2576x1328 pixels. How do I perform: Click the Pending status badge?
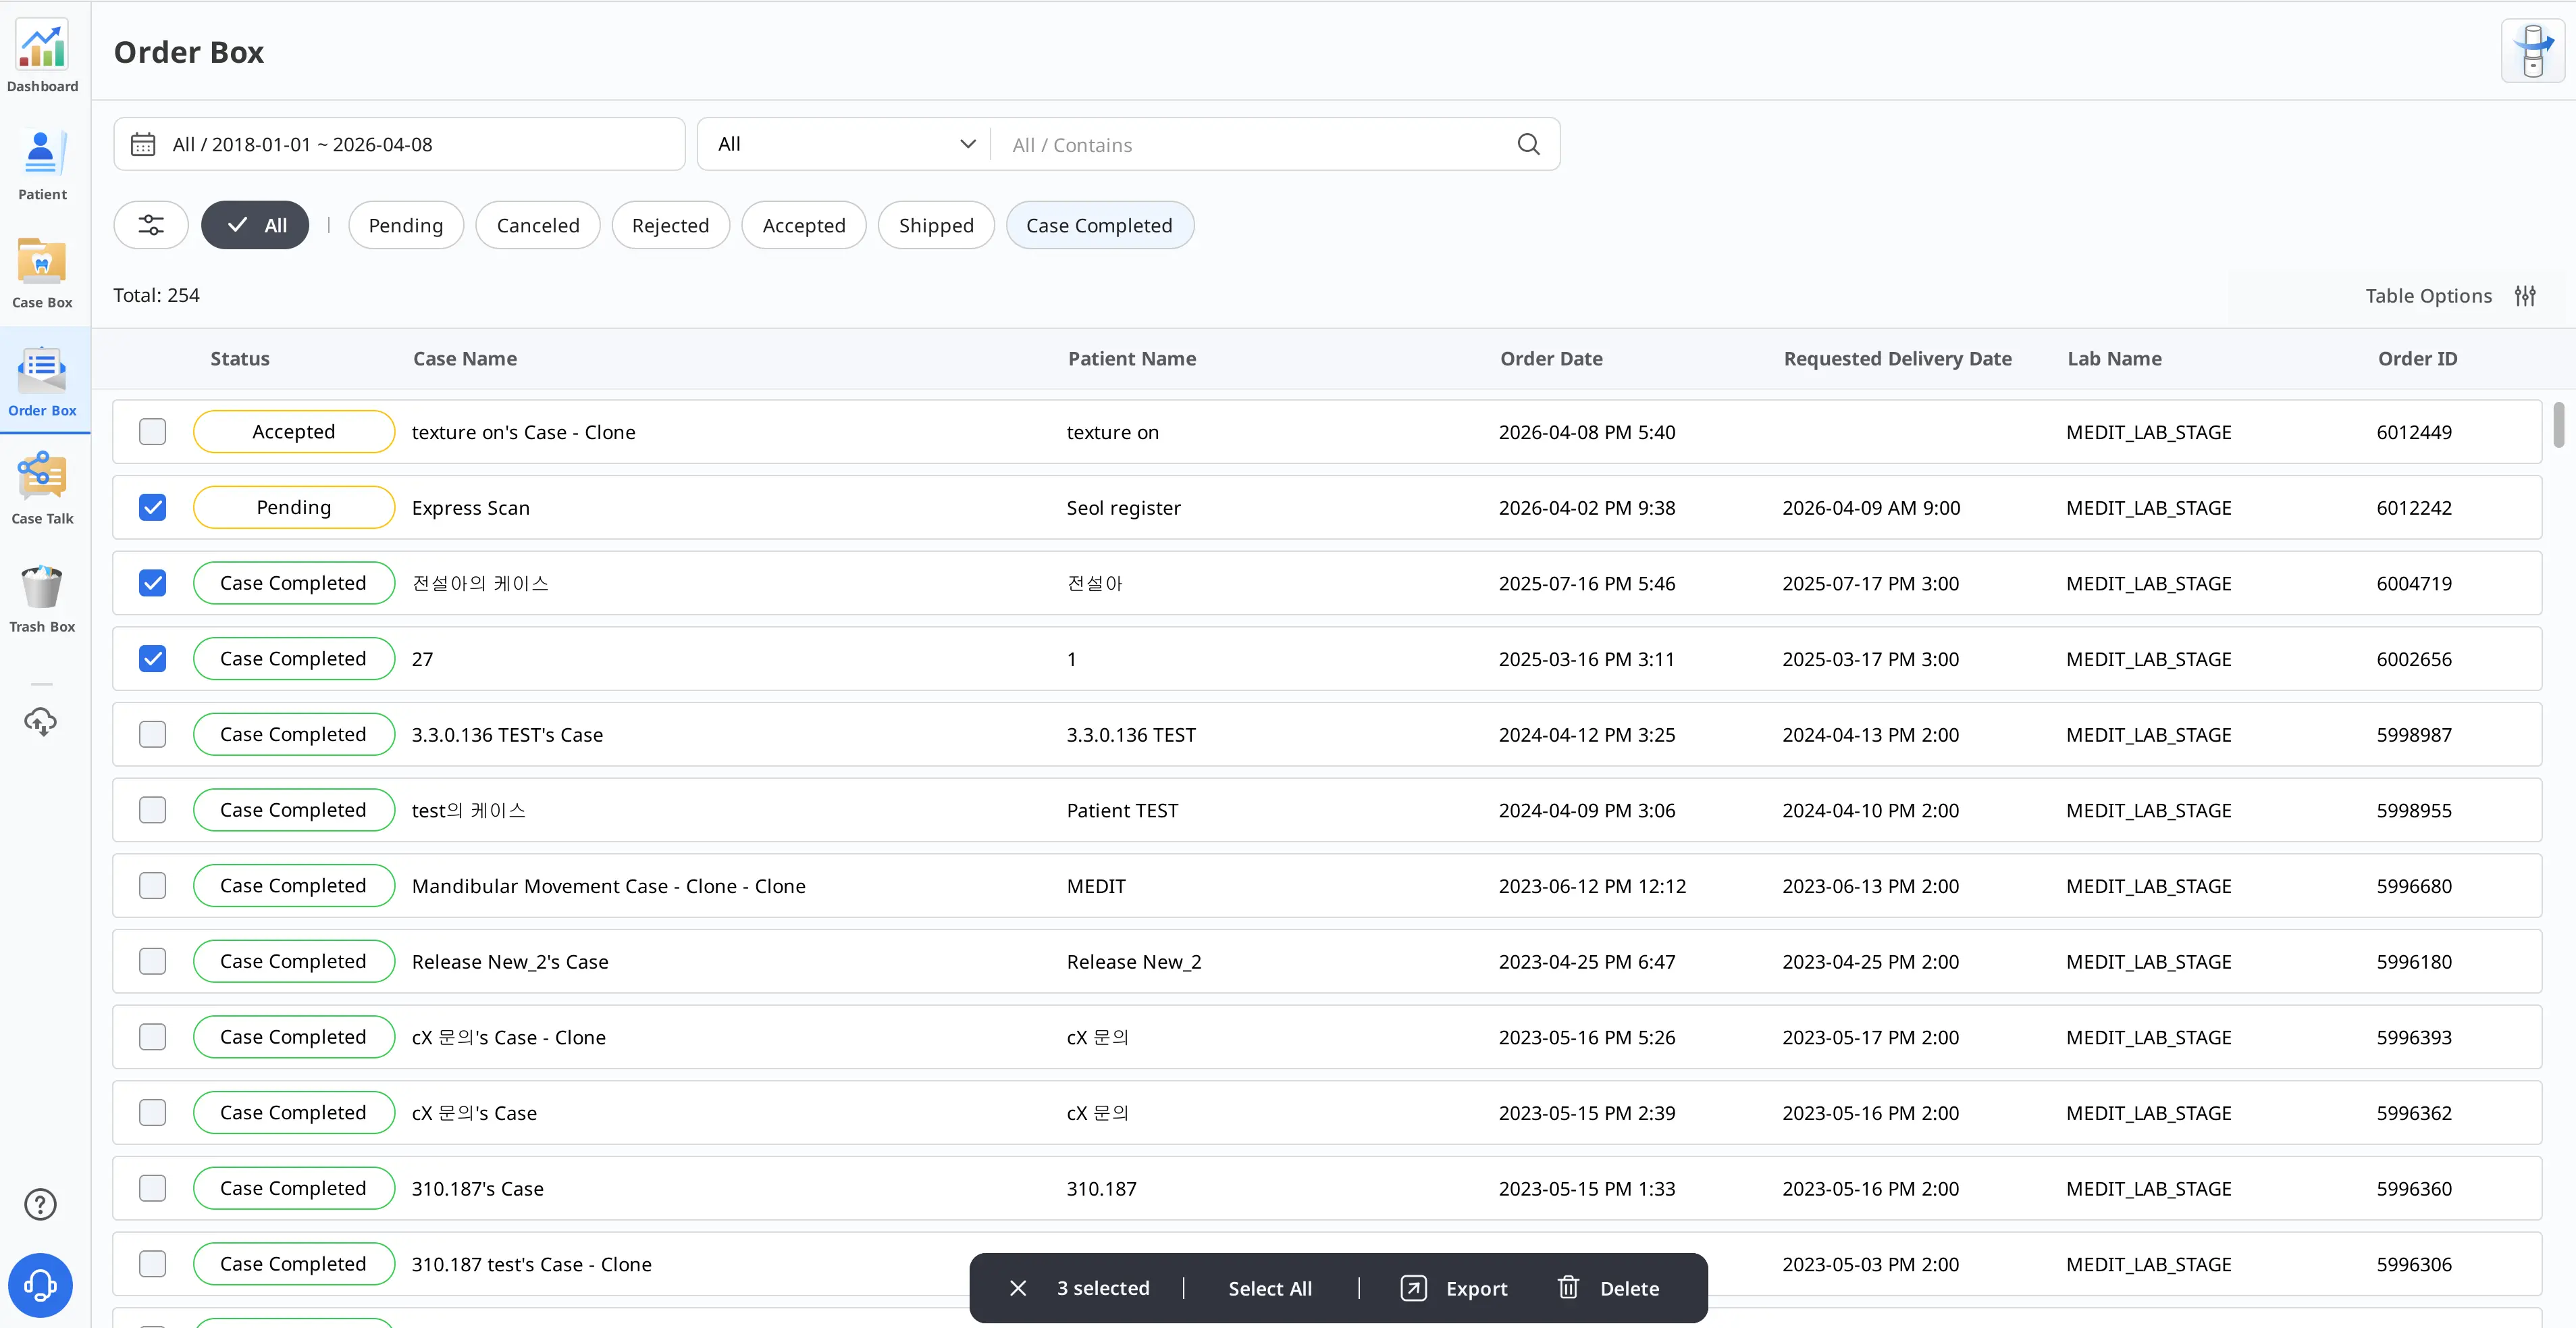point(294,507)
